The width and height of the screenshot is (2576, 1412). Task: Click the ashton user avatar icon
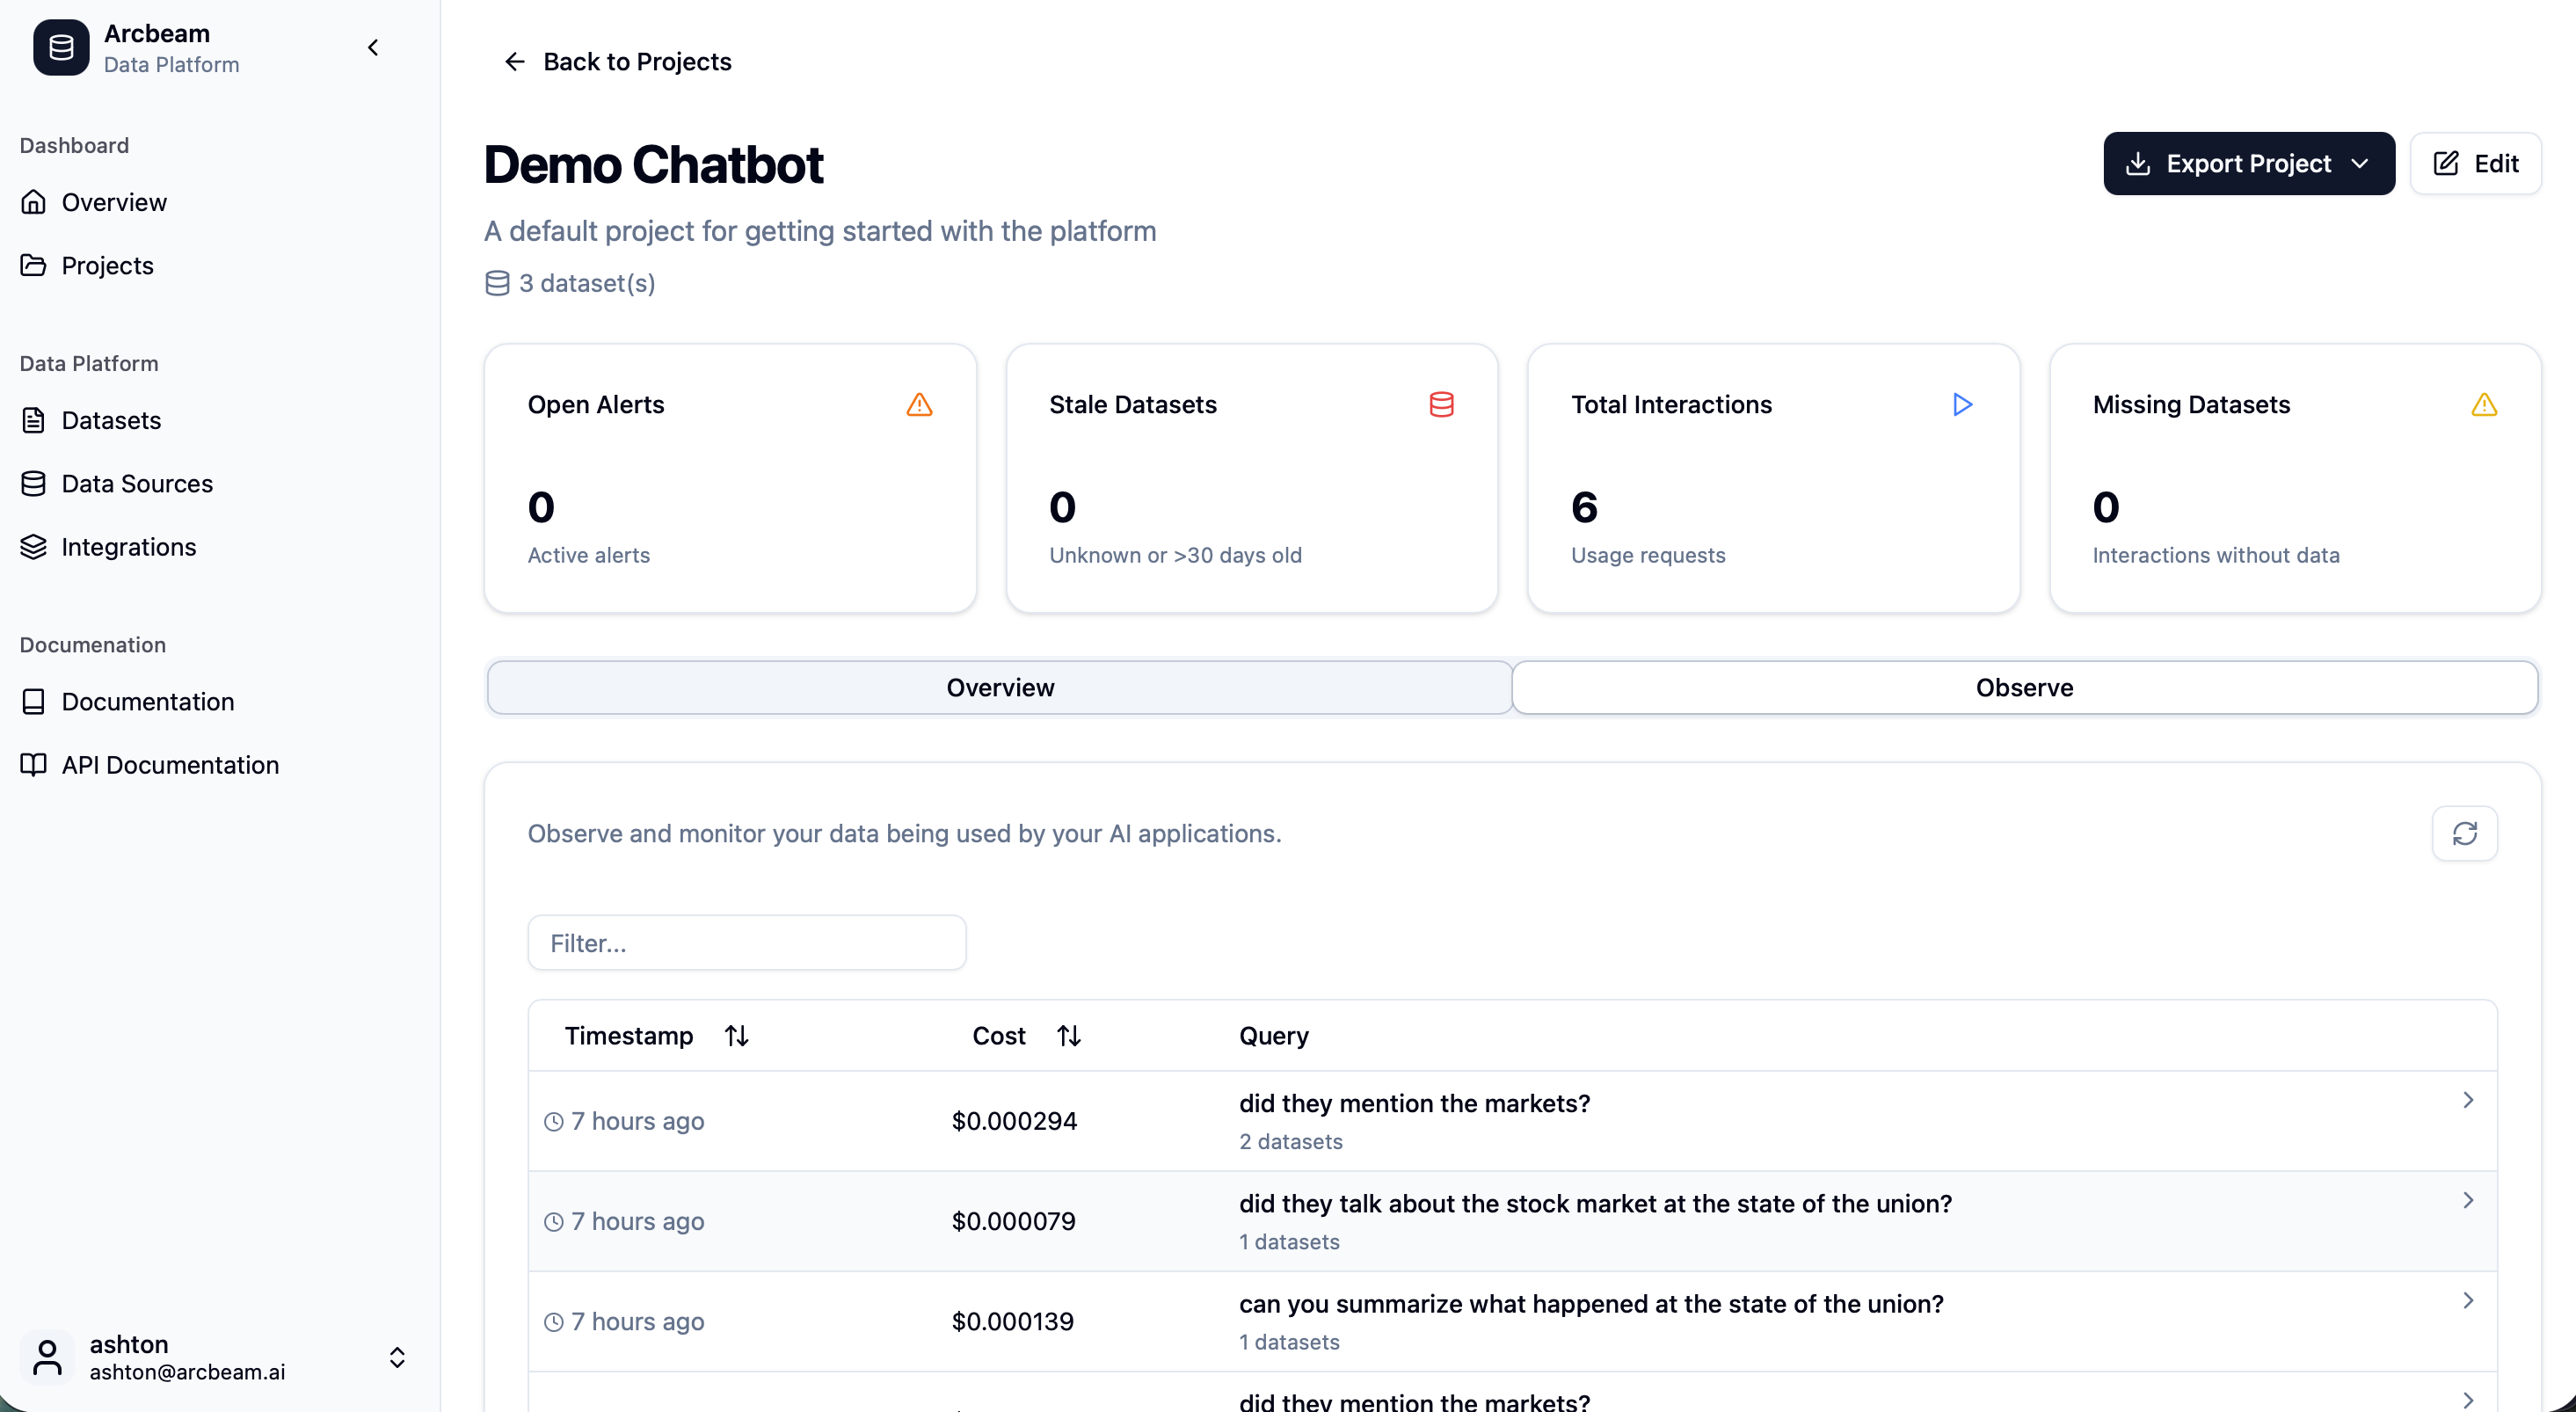coord(48,1357)
